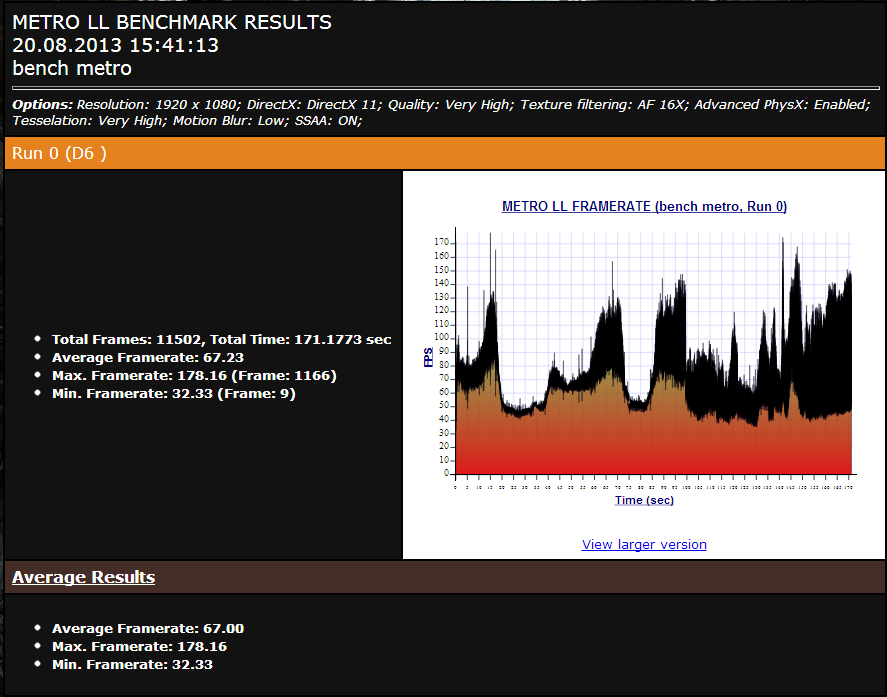Click the 'Time (sec)' axis label
The width and height of the screenshot is (887, 697).
click(644, 500)
